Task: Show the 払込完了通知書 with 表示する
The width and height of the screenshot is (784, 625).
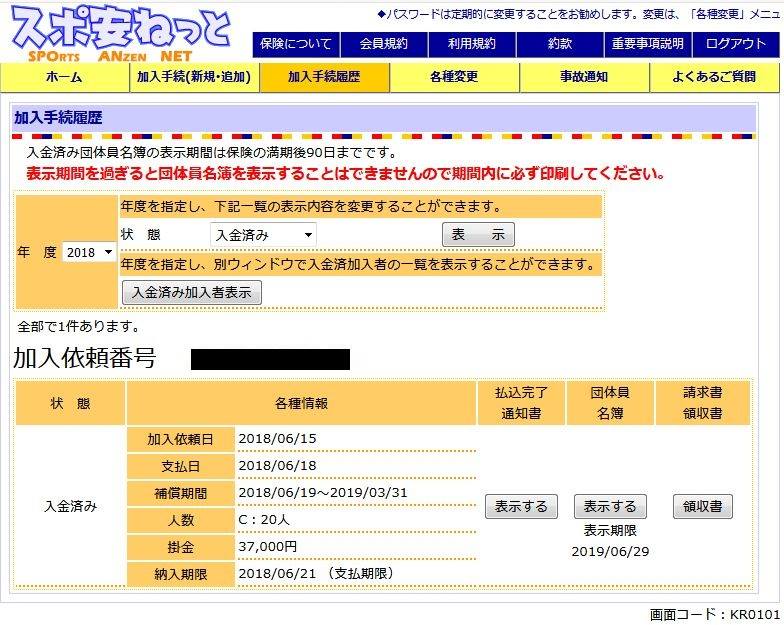Action: coord(521,506)
